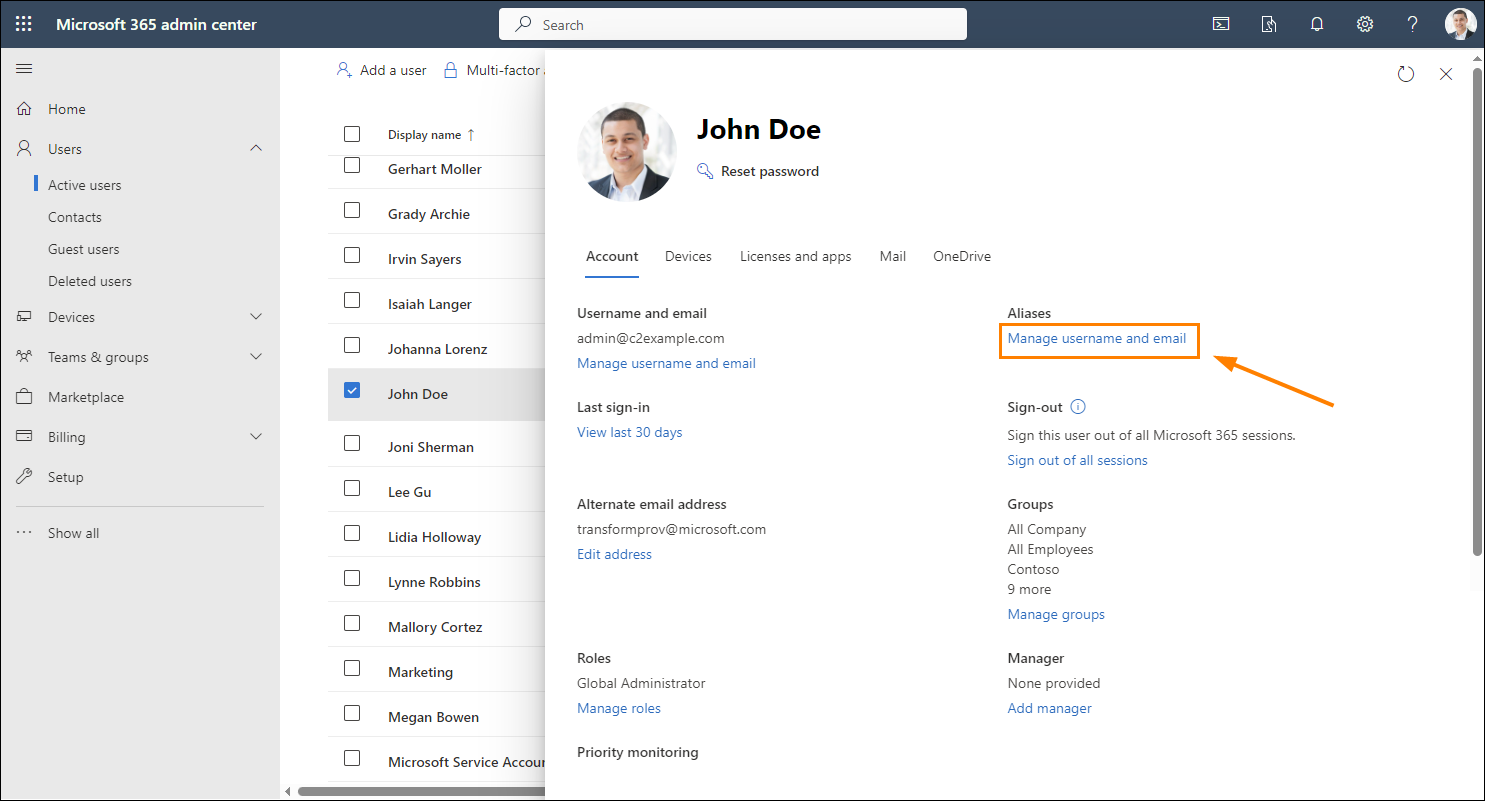Open the Cloud Shell icon in header
Image resolution: width=1485 pixels, height=801 pixels.
(1221, 24)
